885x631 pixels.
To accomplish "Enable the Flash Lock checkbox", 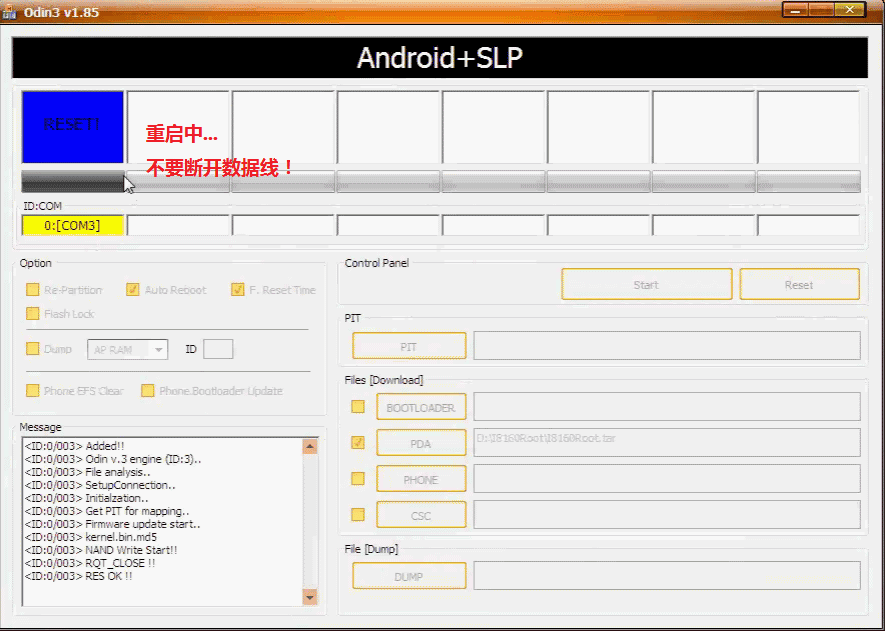I will coord(33,313).
